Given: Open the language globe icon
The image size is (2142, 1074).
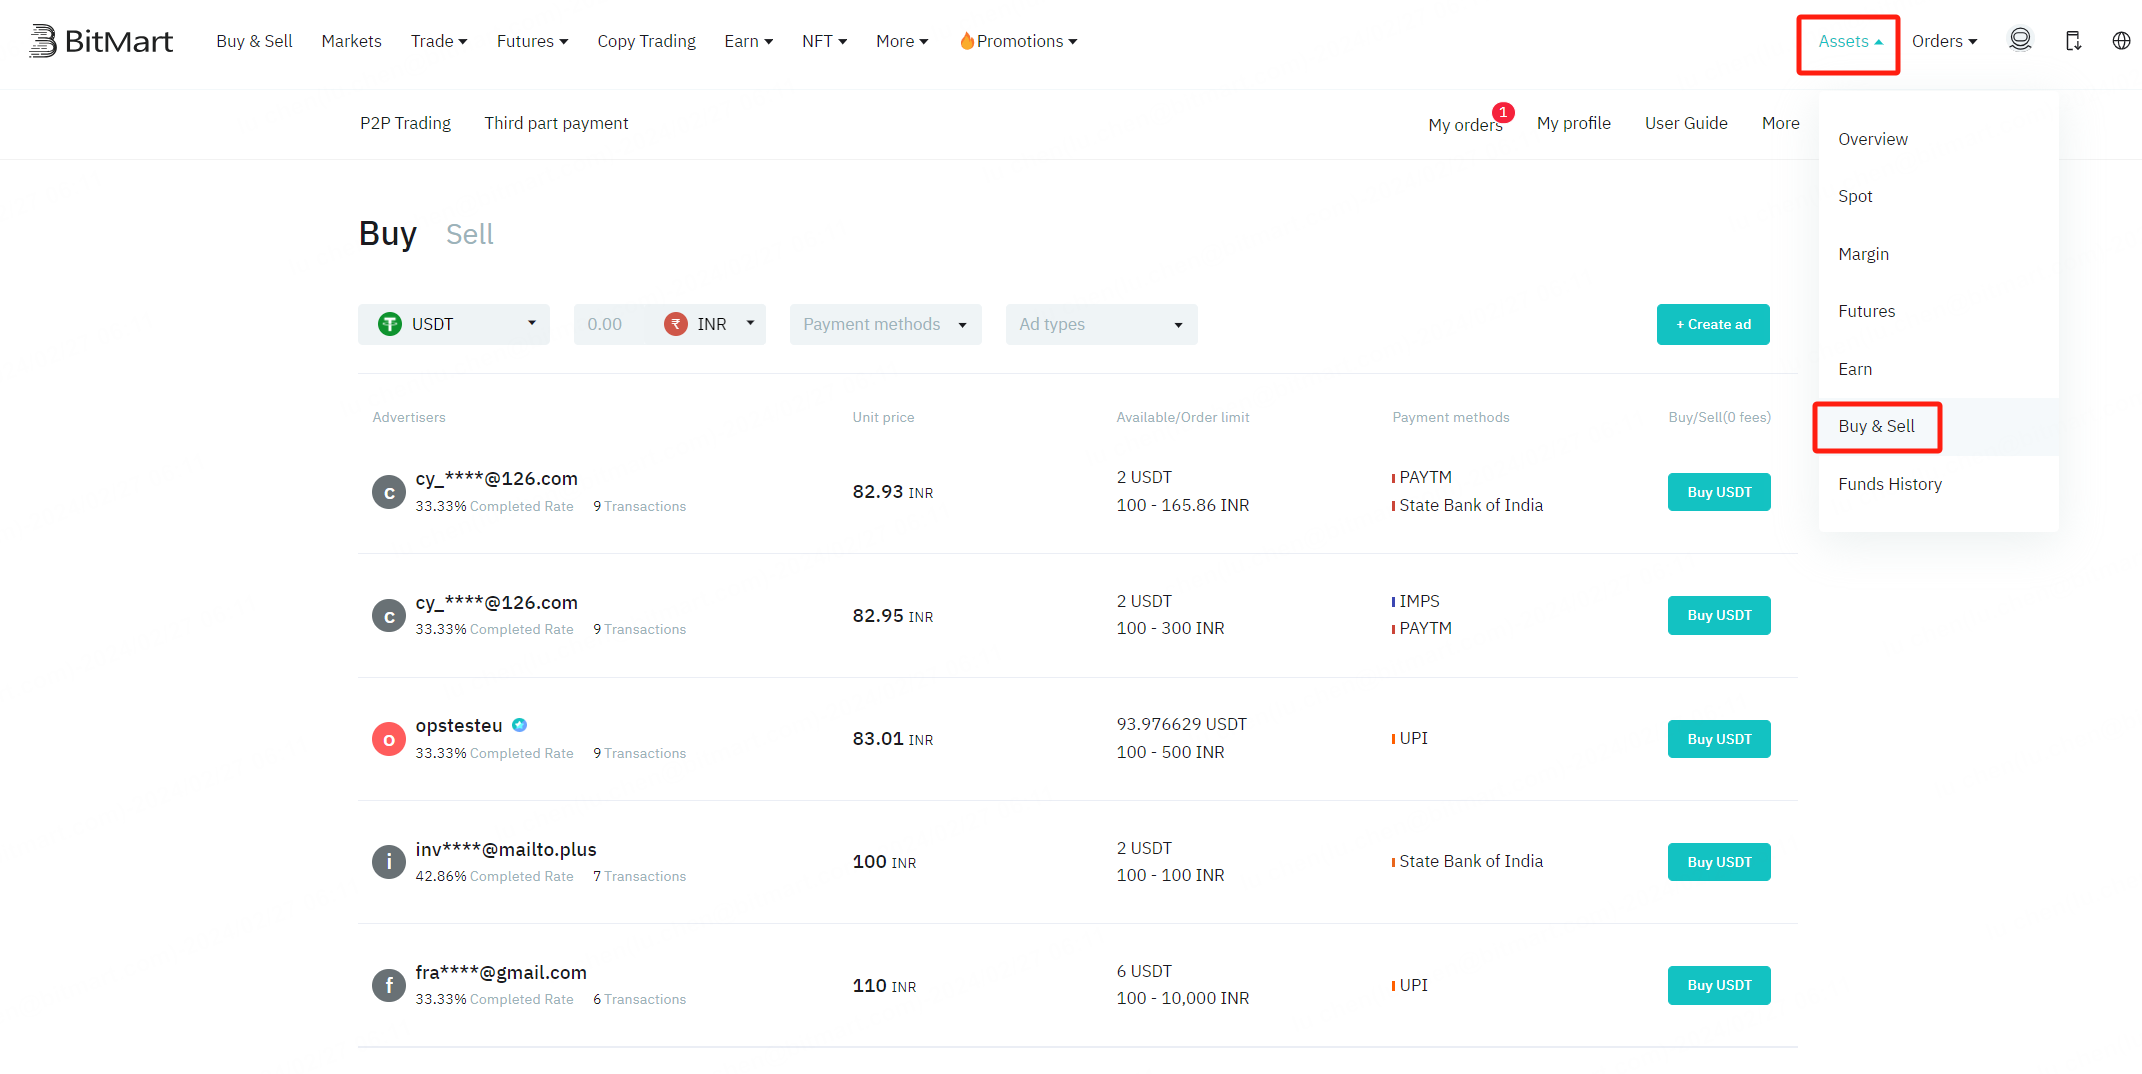Looking at the screenshot, I should tap(2121, 41).
